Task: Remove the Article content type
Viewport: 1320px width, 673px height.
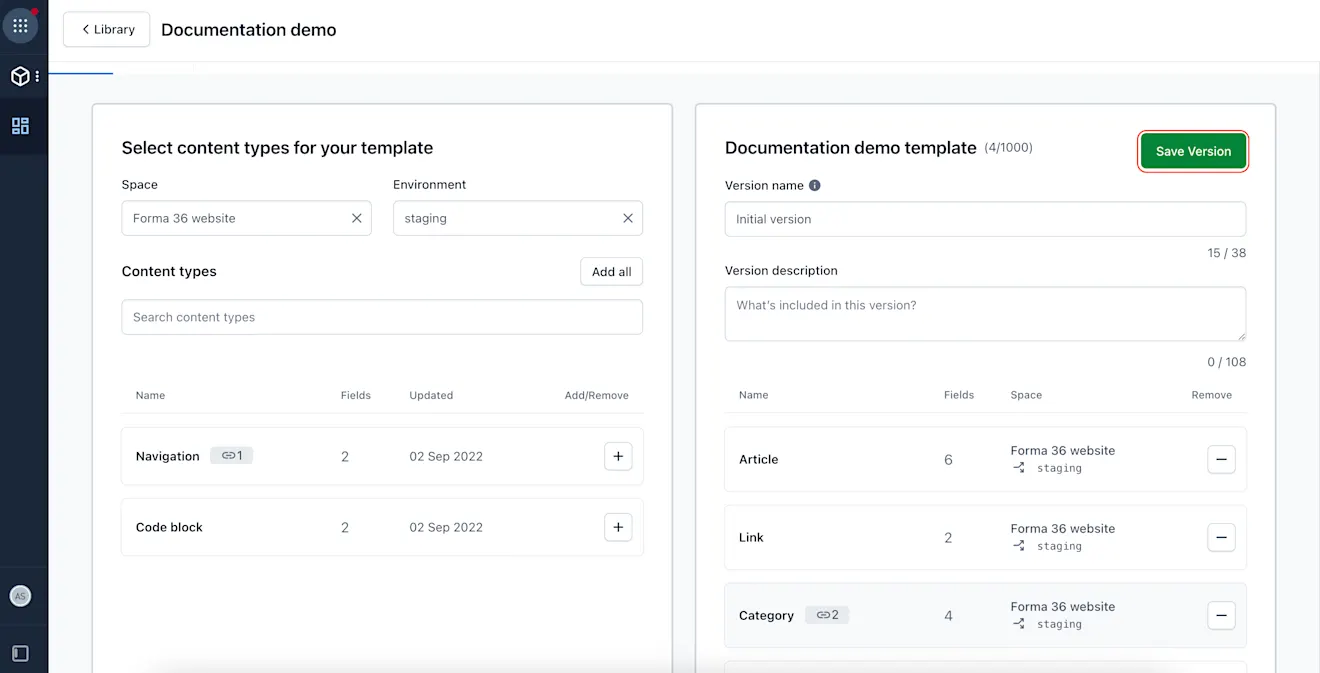Action: [1221, 459]
